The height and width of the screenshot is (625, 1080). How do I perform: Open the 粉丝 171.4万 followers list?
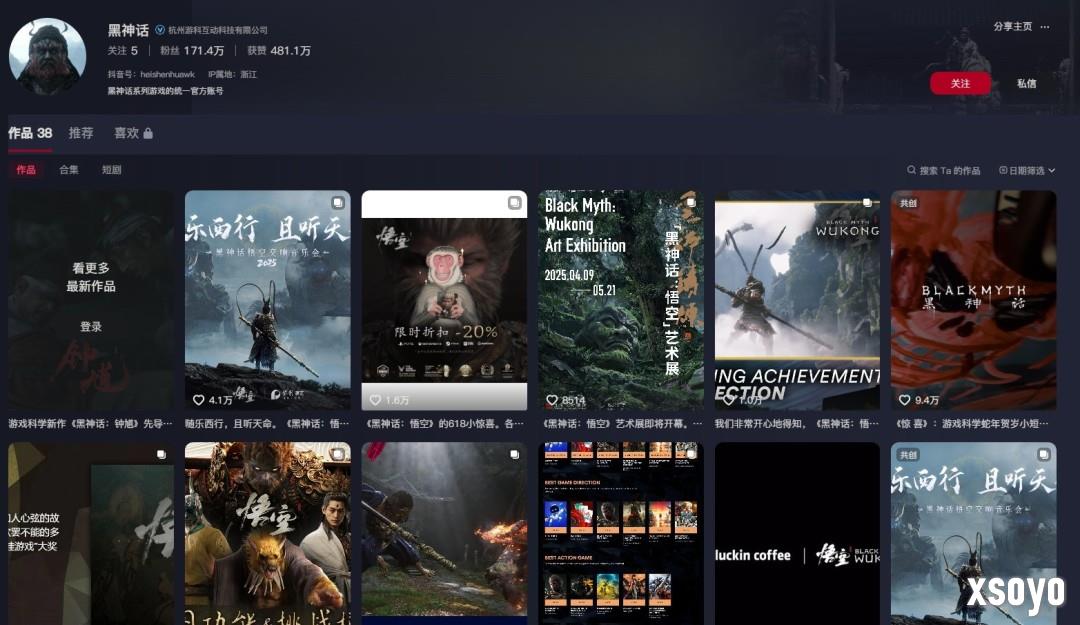click(192, 50)
